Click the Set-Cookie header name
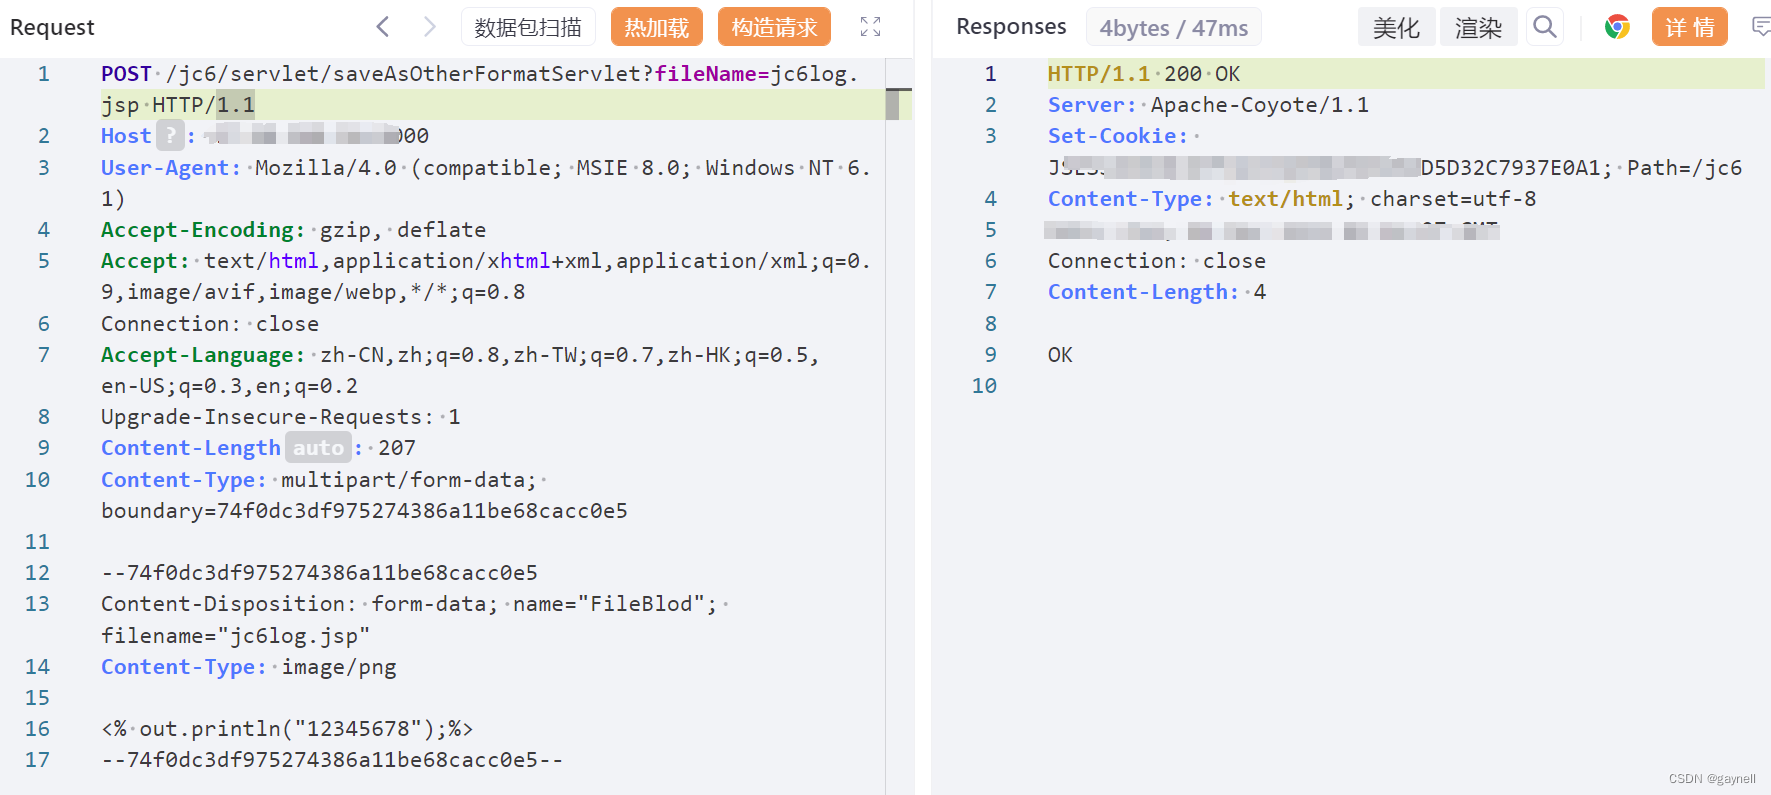The height and width of the screenshot is (795, 1771). [1118, 136]
